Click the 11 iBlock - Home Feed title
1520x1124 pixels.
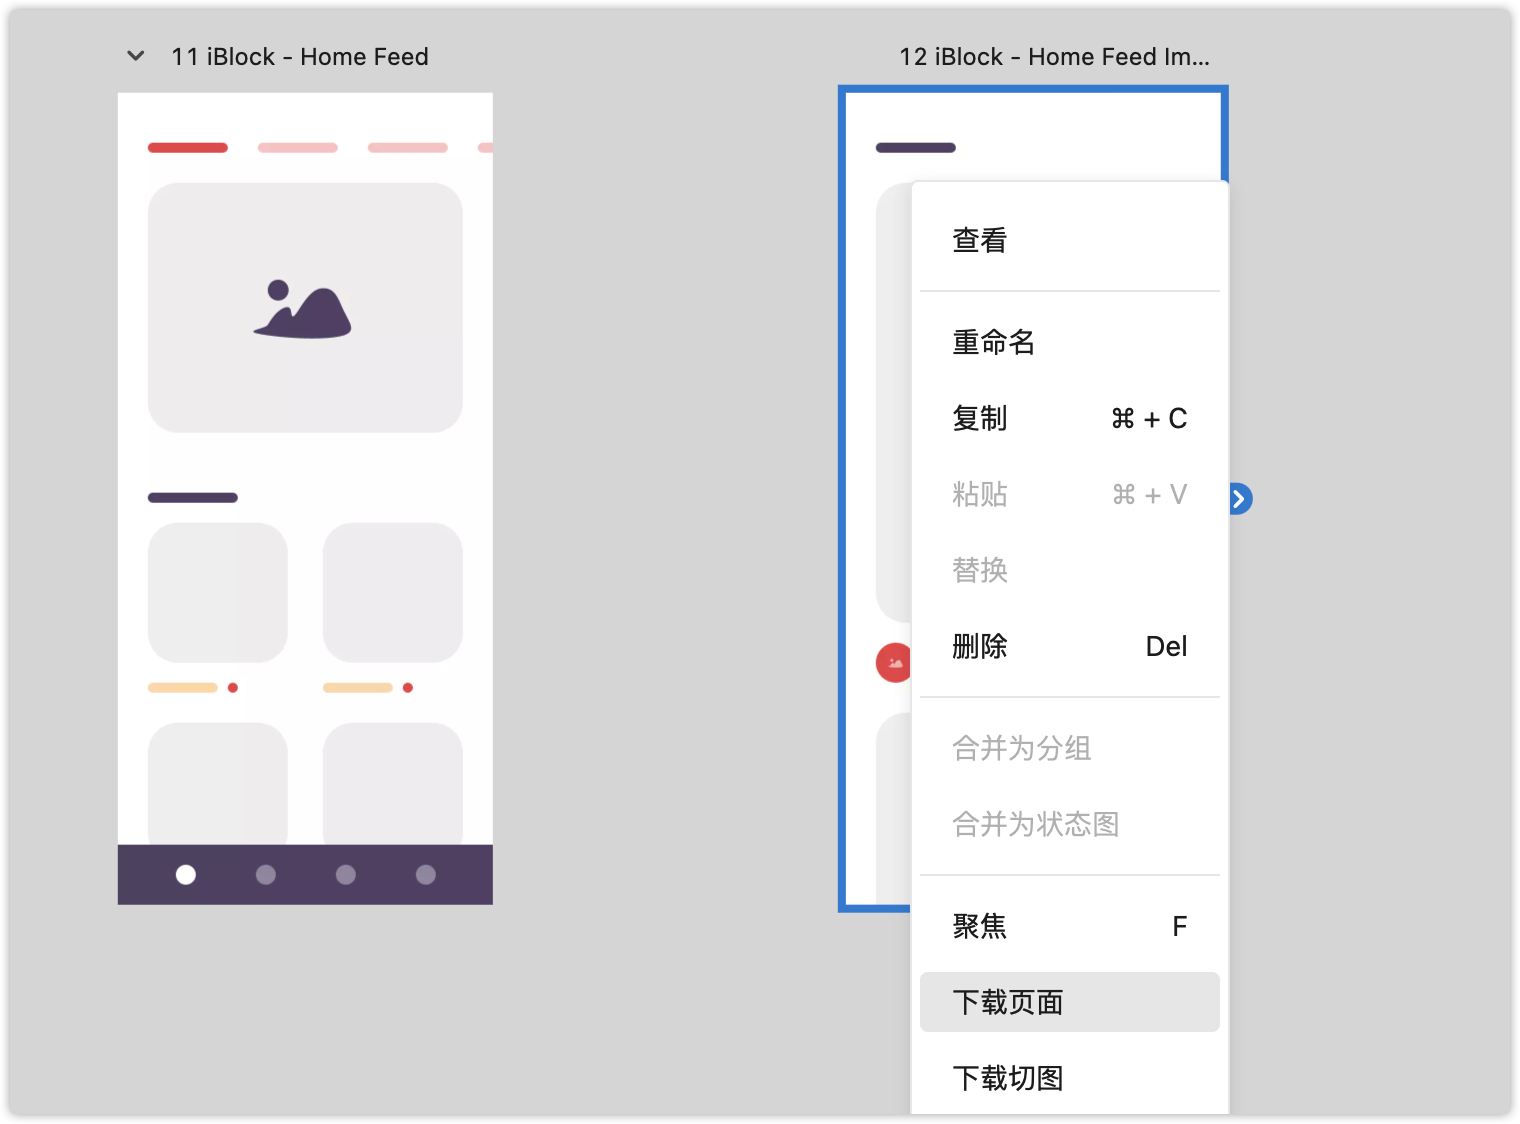[300, 57]
